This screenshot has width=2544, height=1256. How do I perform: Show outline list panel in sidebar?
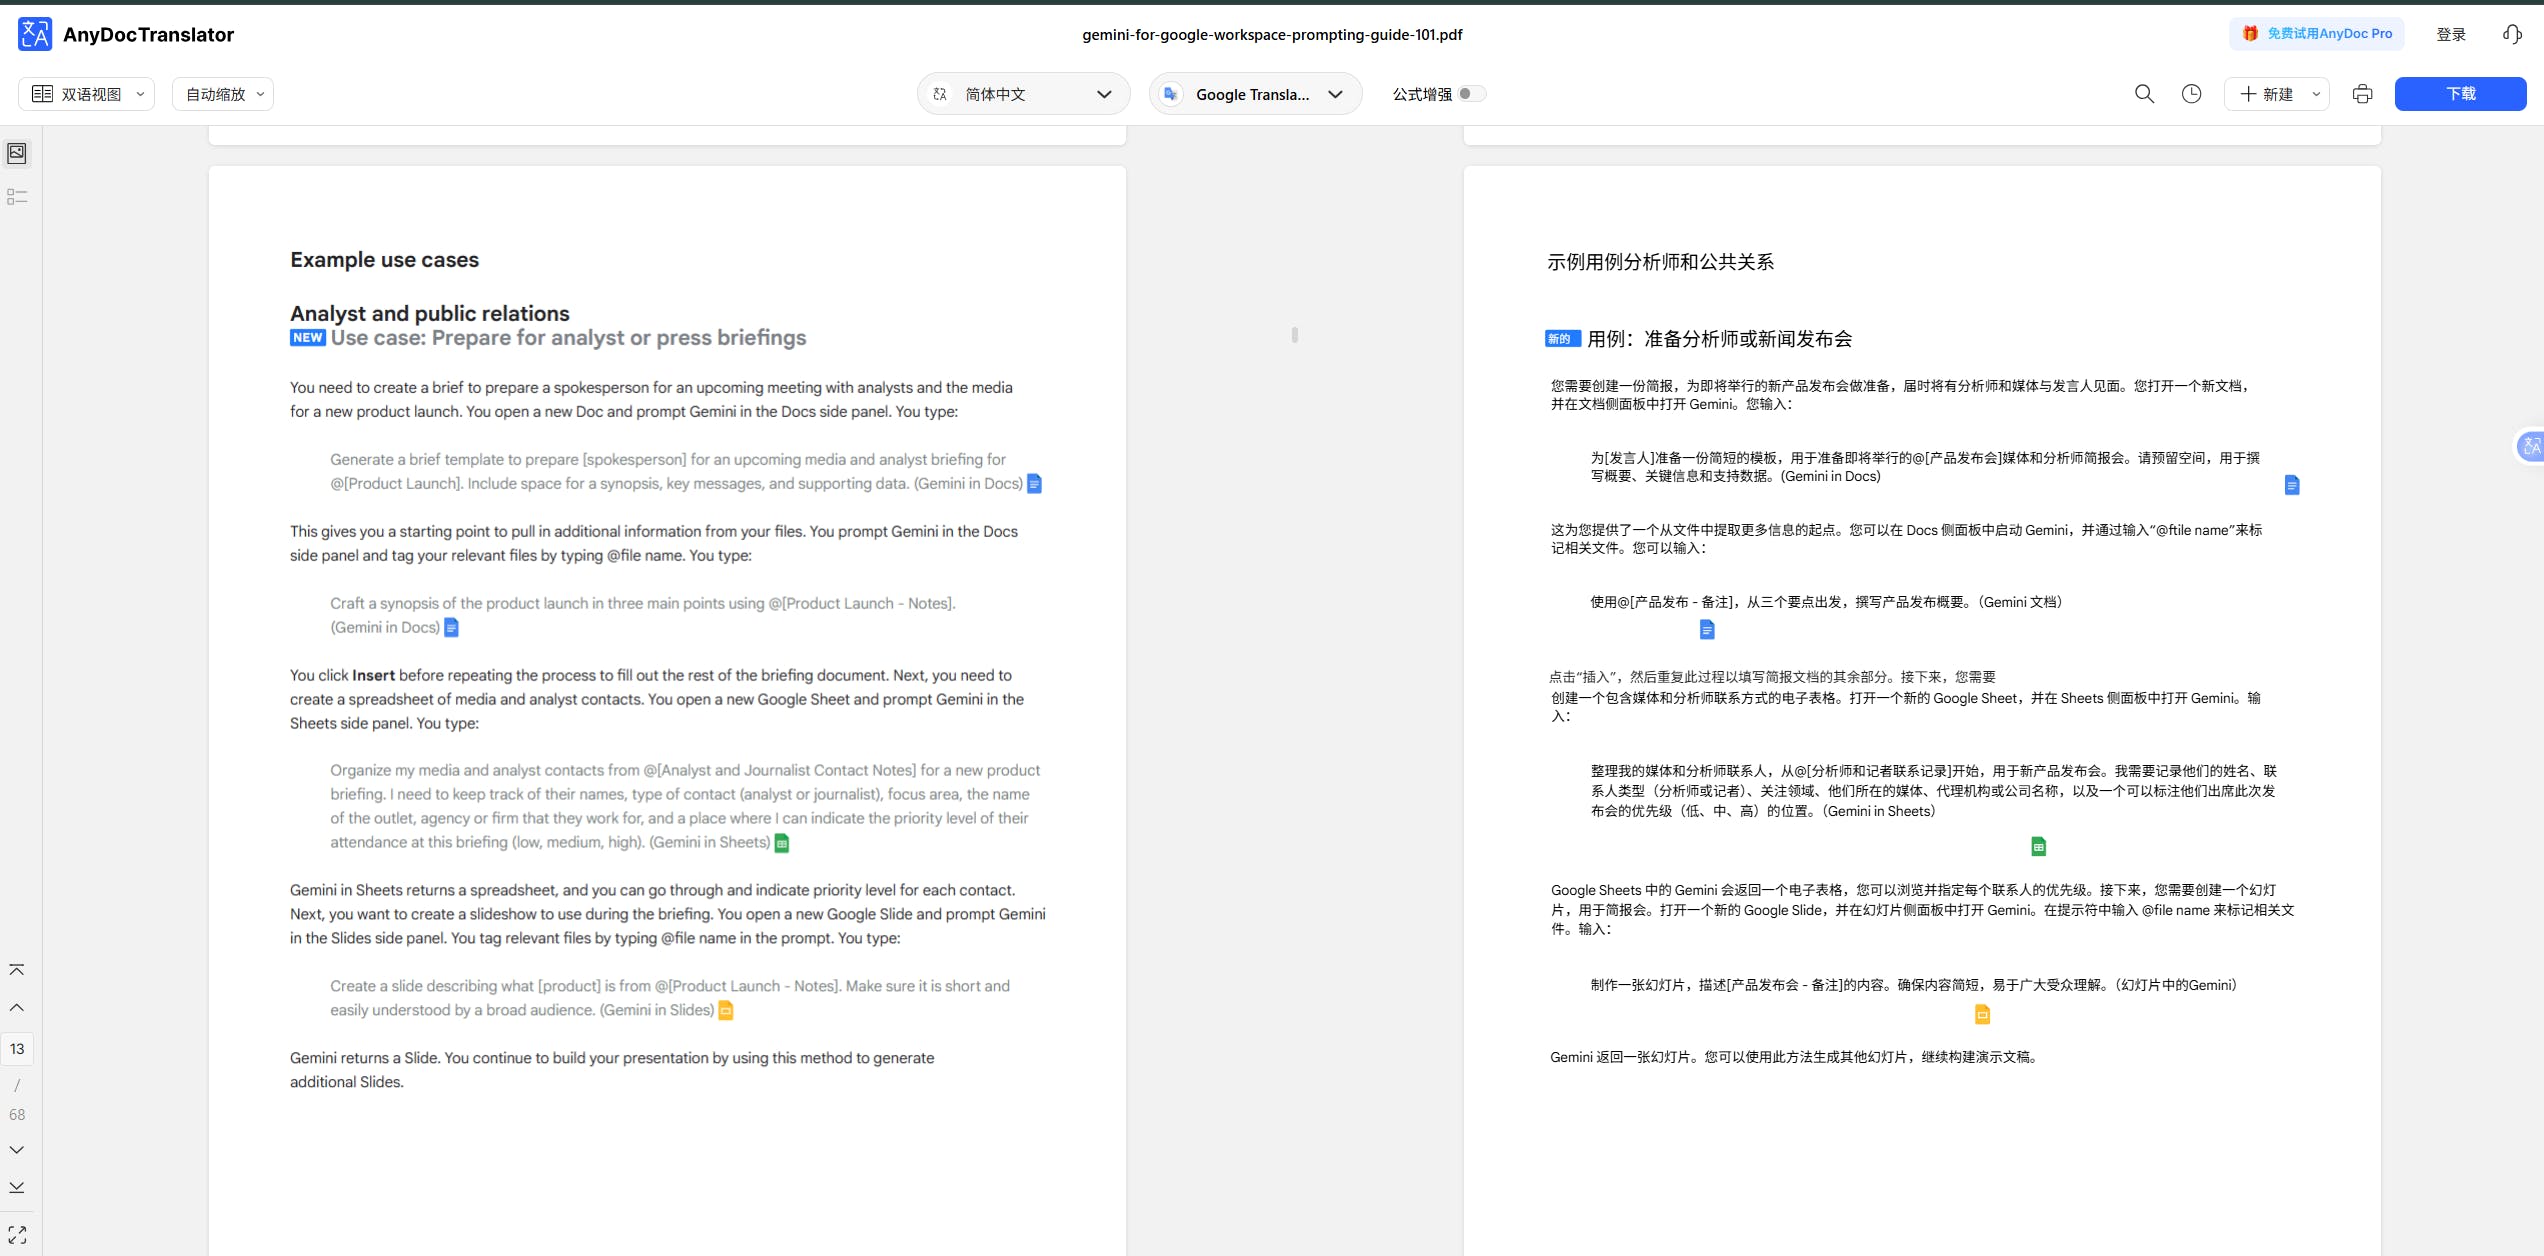17,197
